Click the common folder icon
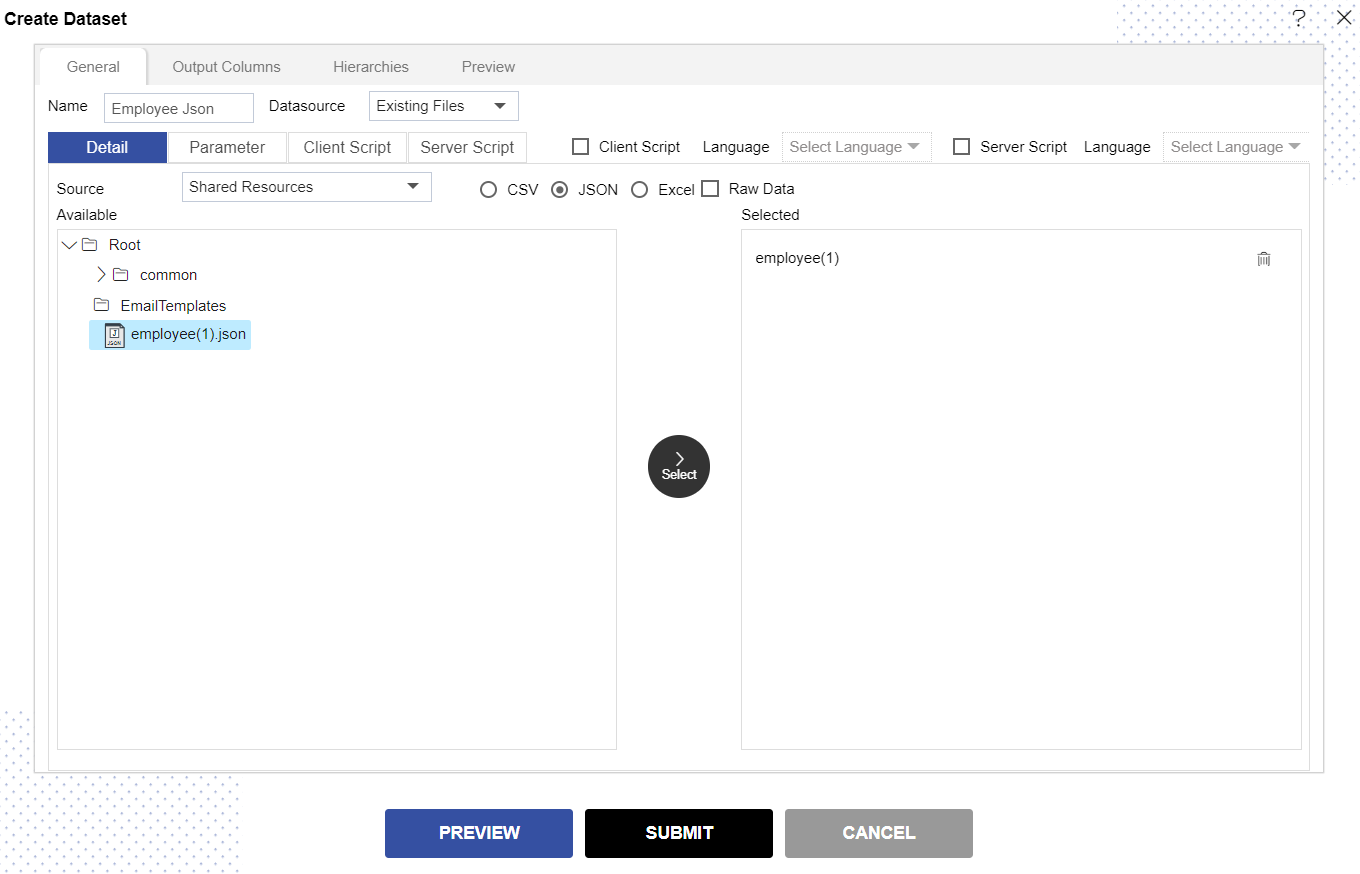This screenshot has width=1360, height=874. tap(120, 275)
